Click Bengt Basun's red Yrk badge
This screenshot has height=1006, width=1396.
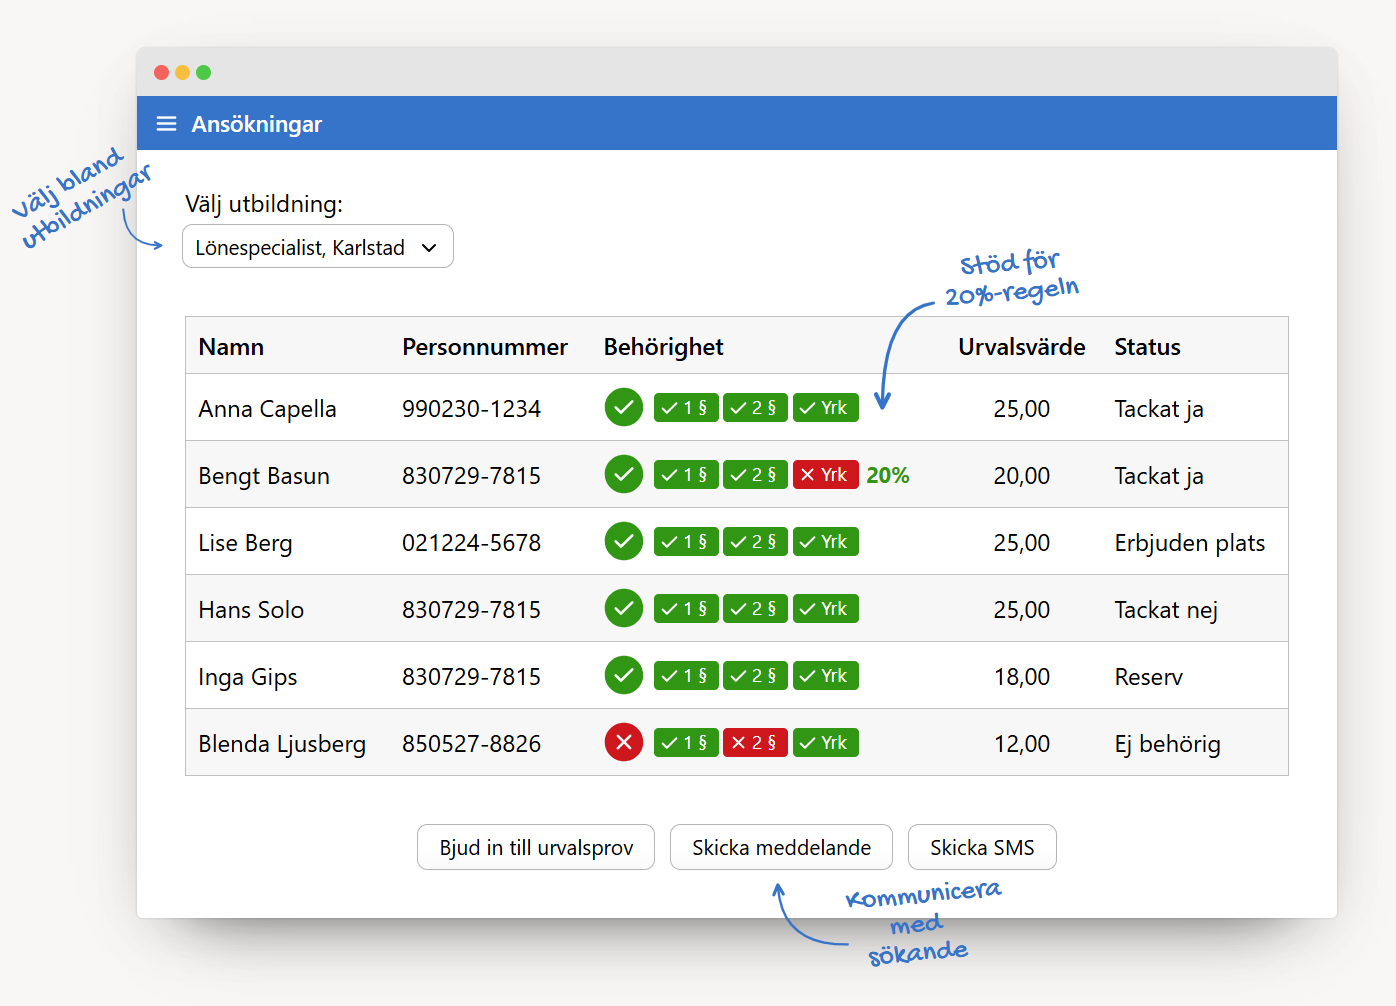click(x=825, y=475)
